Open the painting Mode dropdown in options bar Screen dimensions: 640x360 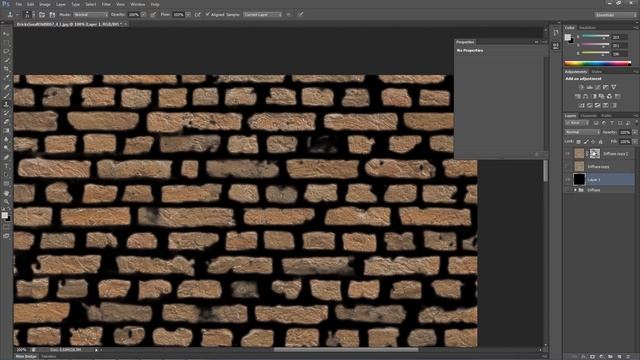(x=90, y=15)
